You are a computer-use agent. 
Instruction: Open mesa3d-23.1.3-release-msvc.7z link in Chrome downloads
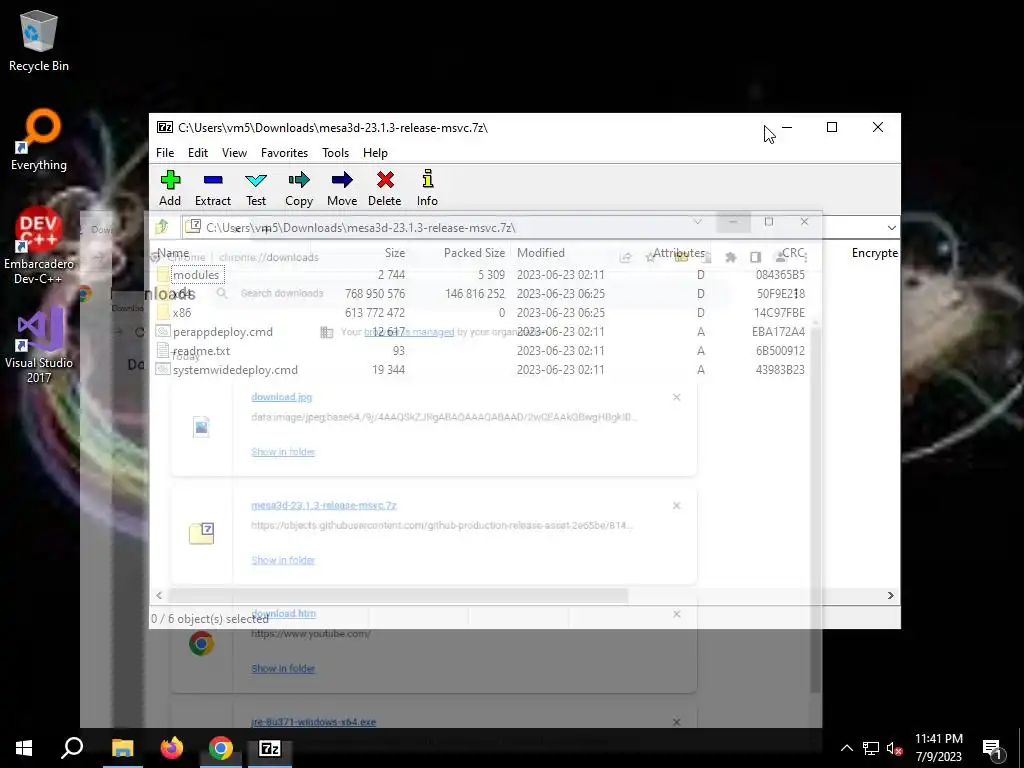click(x=324, y=505)
